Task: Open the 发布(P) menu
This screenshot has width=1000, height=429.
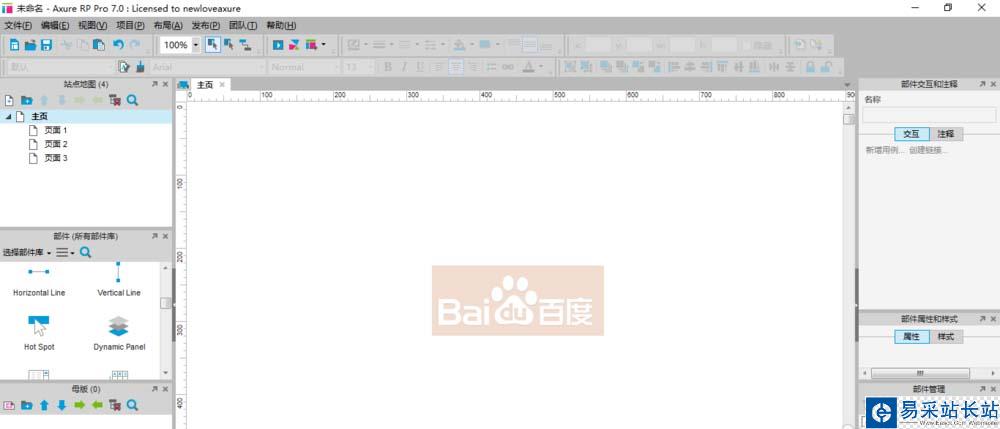Action: click(205, 25)
